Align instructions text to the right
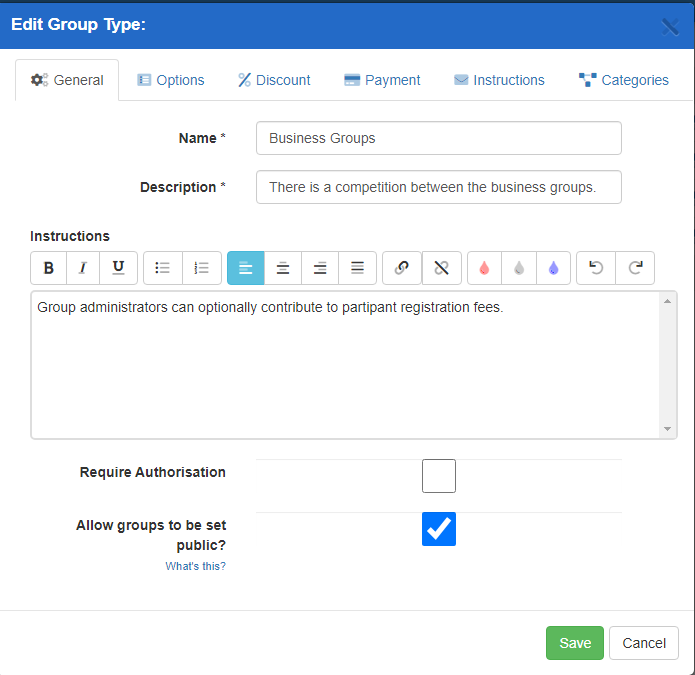Image resolution: width=695 pixels, height=675 pixels. 320,268
